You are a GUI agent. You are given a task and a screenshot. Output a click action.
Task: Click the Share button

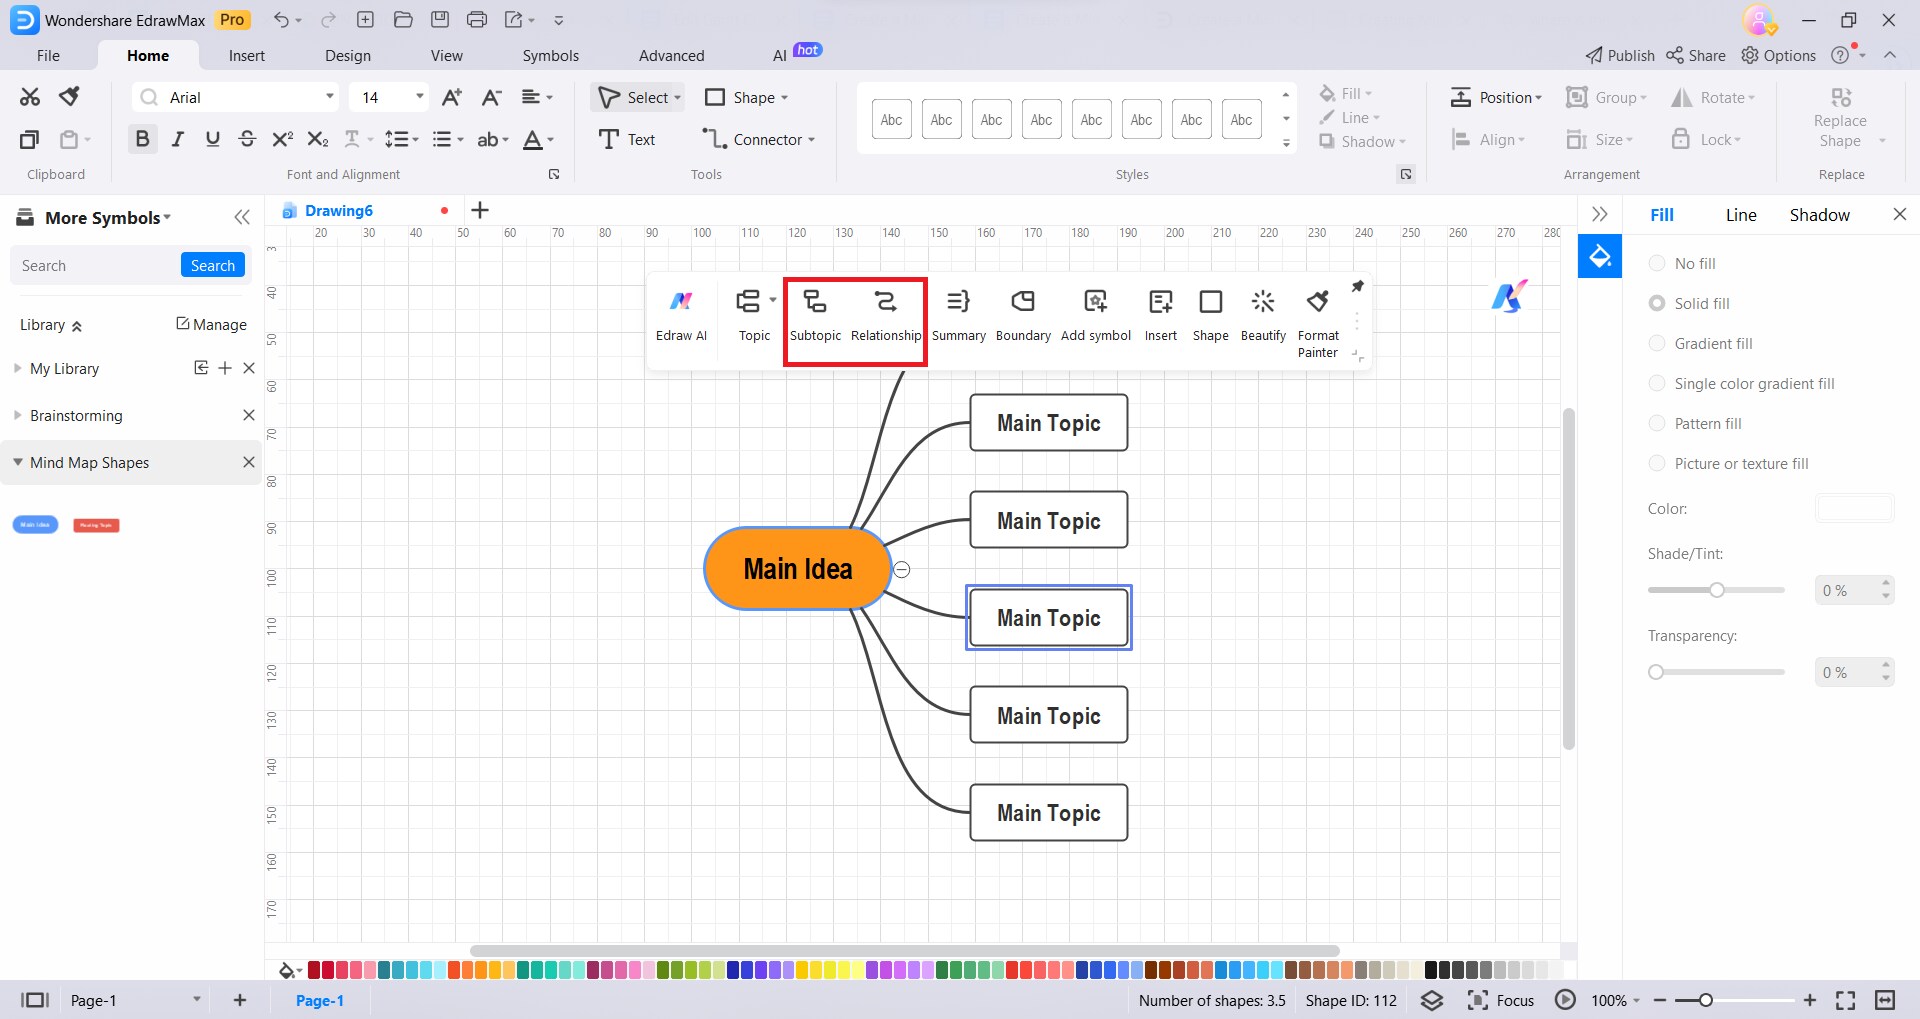pos(1696,55)
